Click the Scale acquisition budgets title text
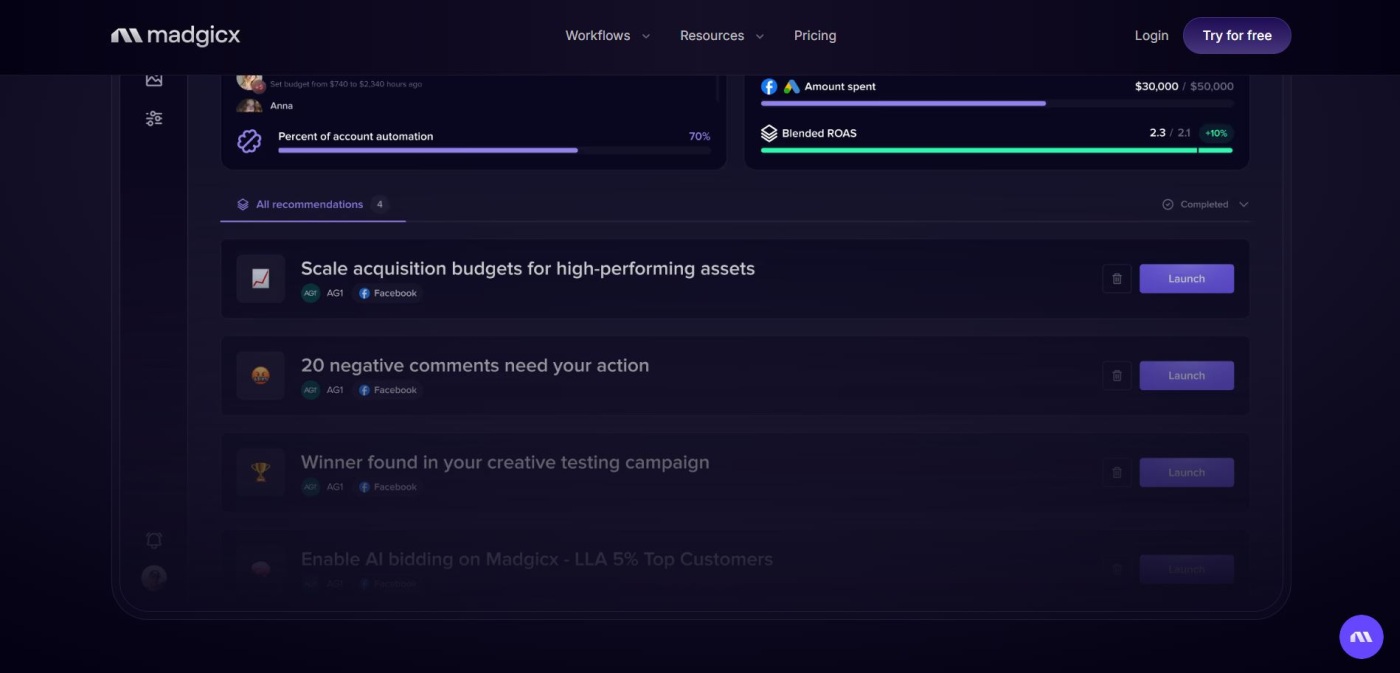The height and width of the screenshot is (673, 1400). pos(528,268)
